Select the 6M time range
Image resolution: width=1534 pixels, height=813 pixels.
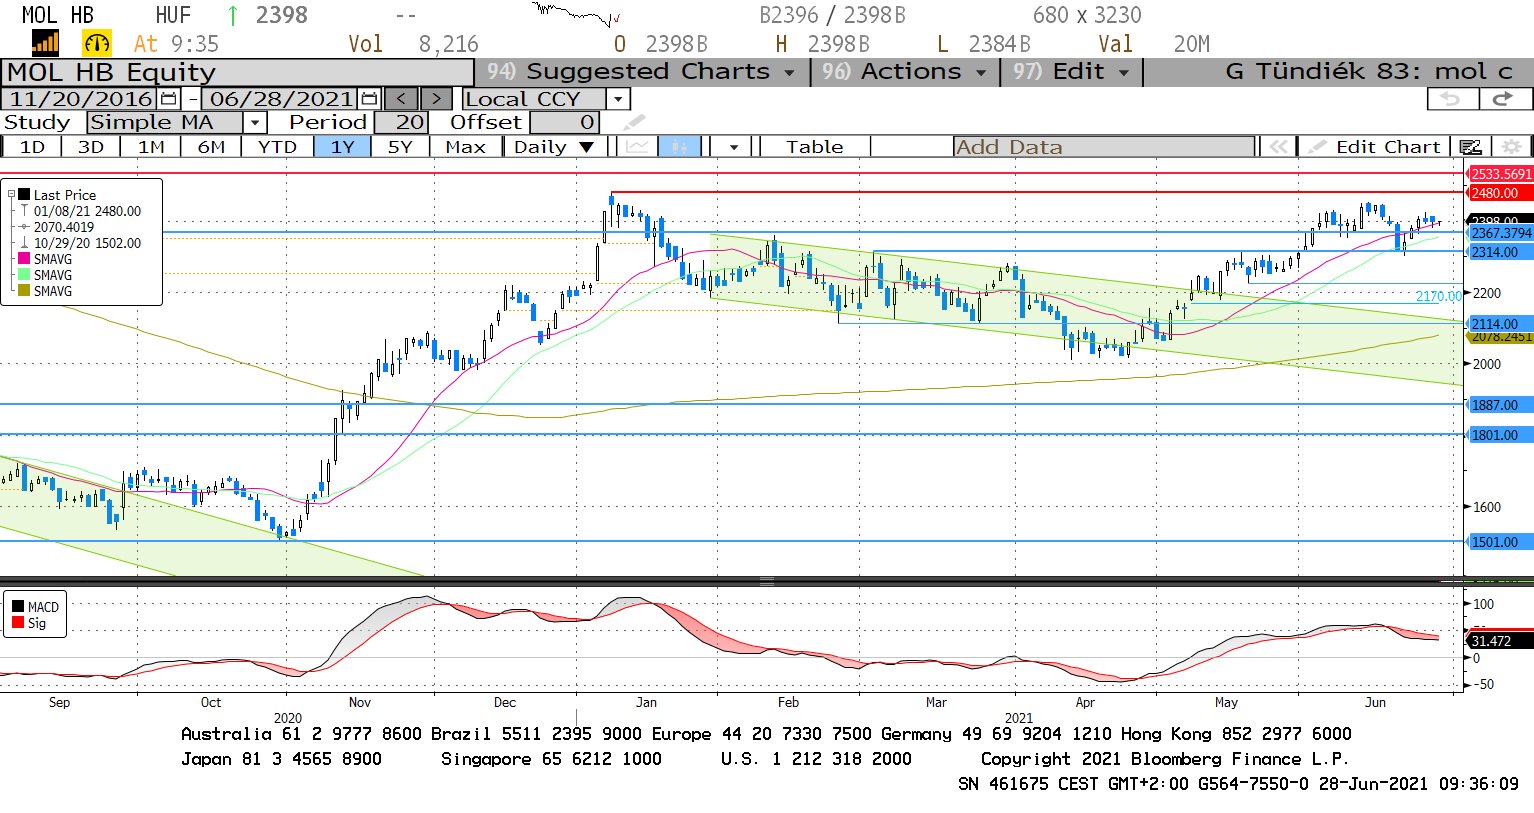point(211,147)
